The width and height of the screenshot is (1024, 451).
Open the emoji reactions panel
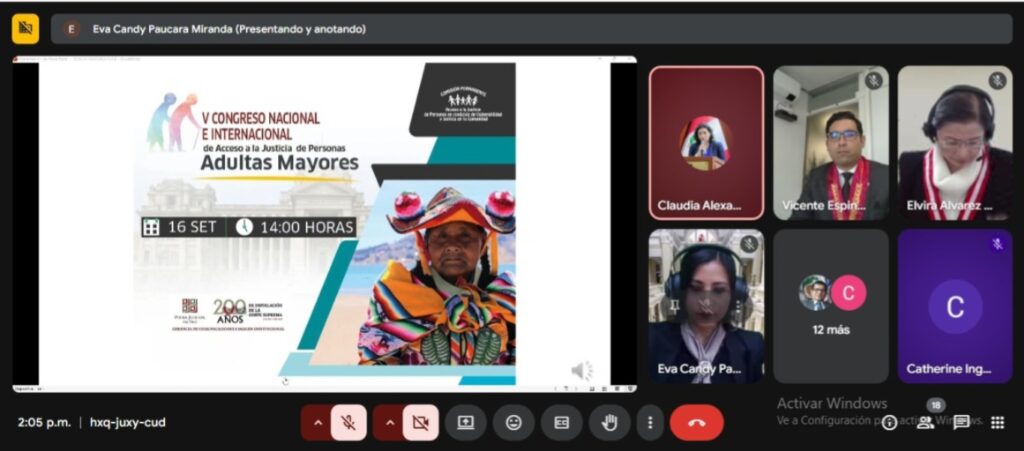tap(513, 423)
